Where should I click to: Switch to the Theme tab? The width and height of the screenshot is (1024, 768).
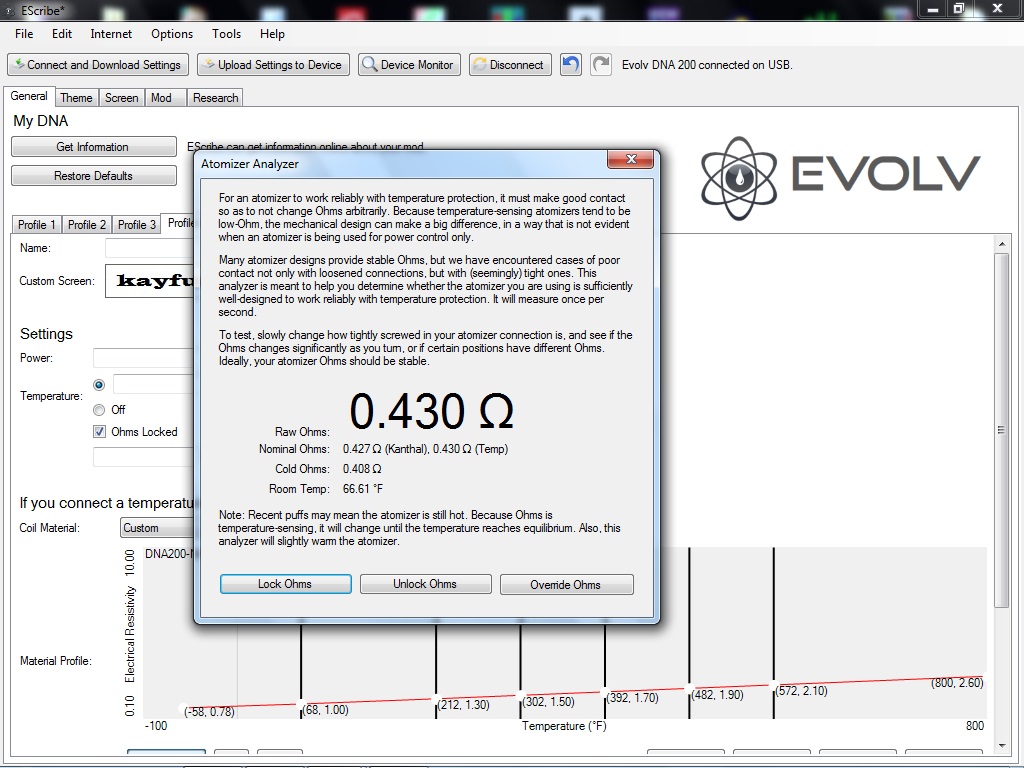click(76, 98)
